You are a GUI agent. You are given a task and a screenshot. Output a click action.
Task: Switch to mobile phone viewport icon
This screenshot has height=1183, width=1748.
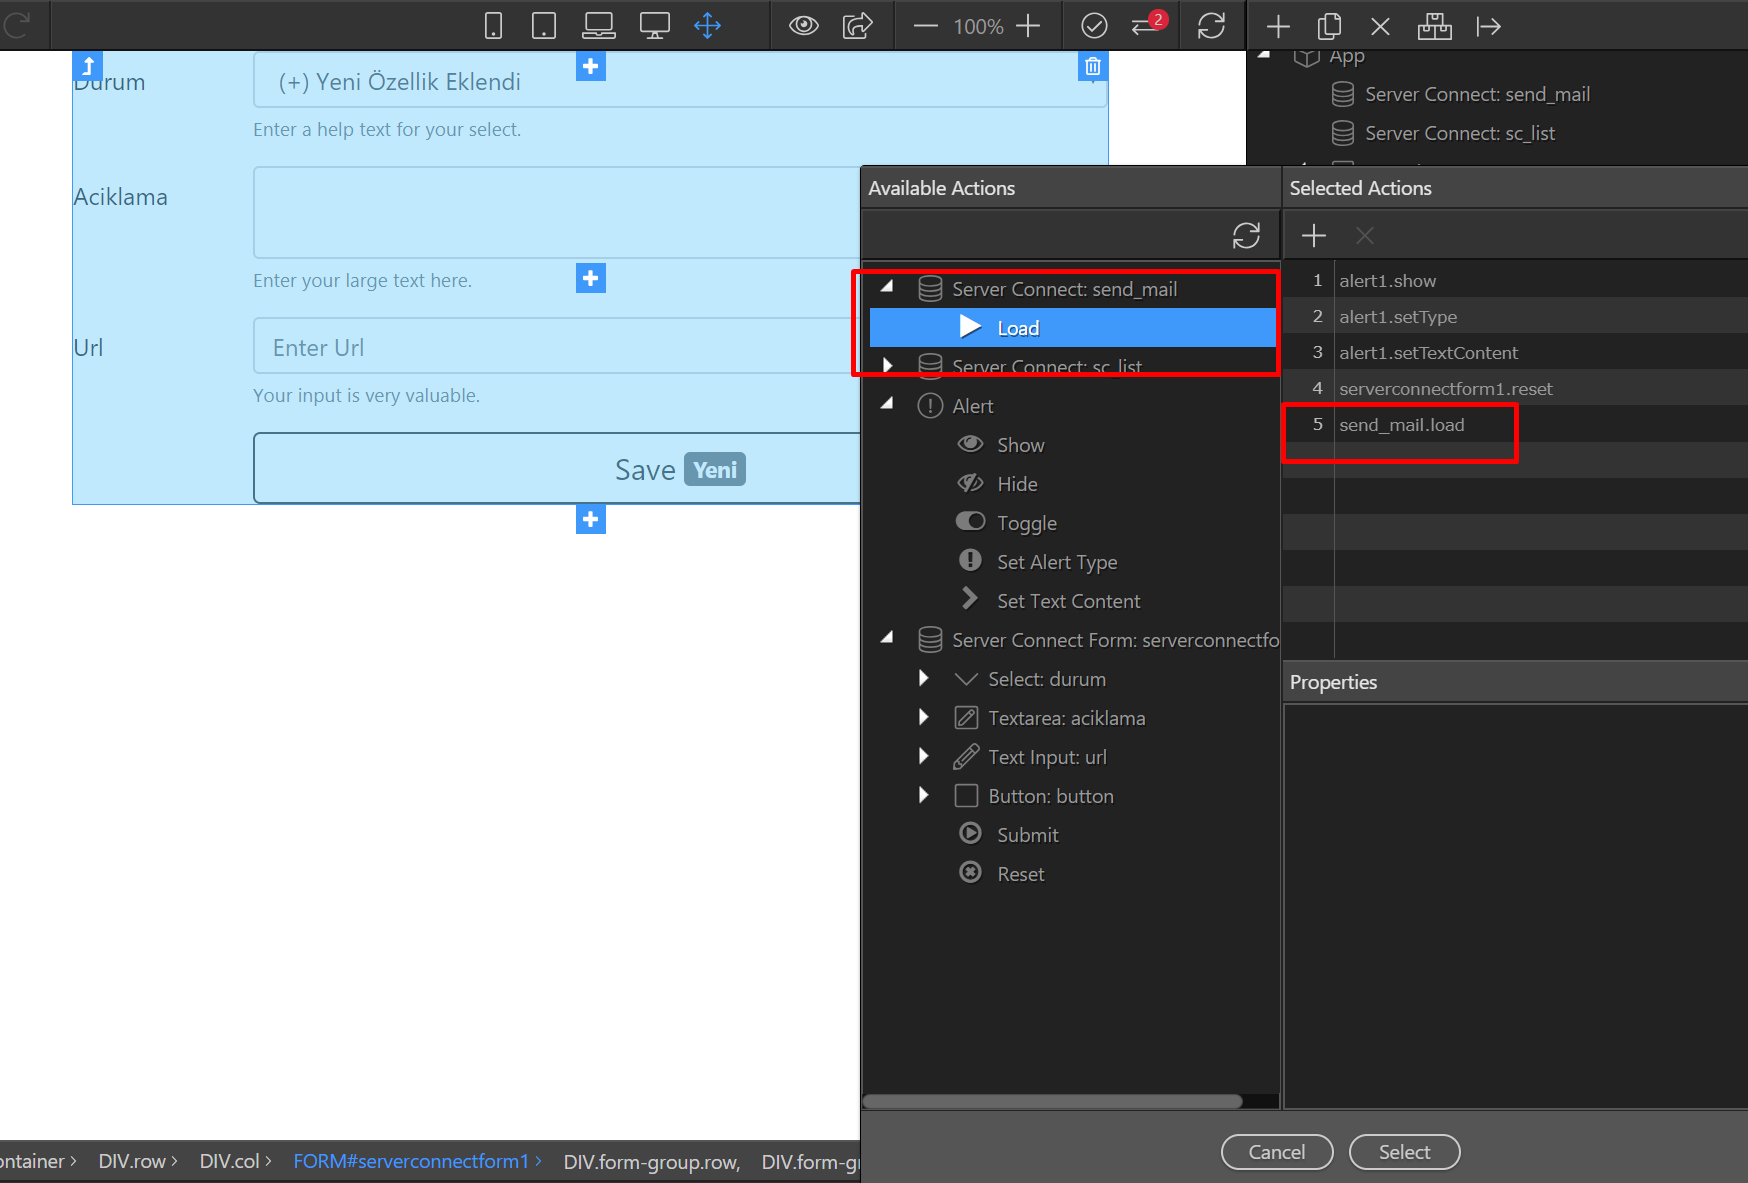coord(493,26)
